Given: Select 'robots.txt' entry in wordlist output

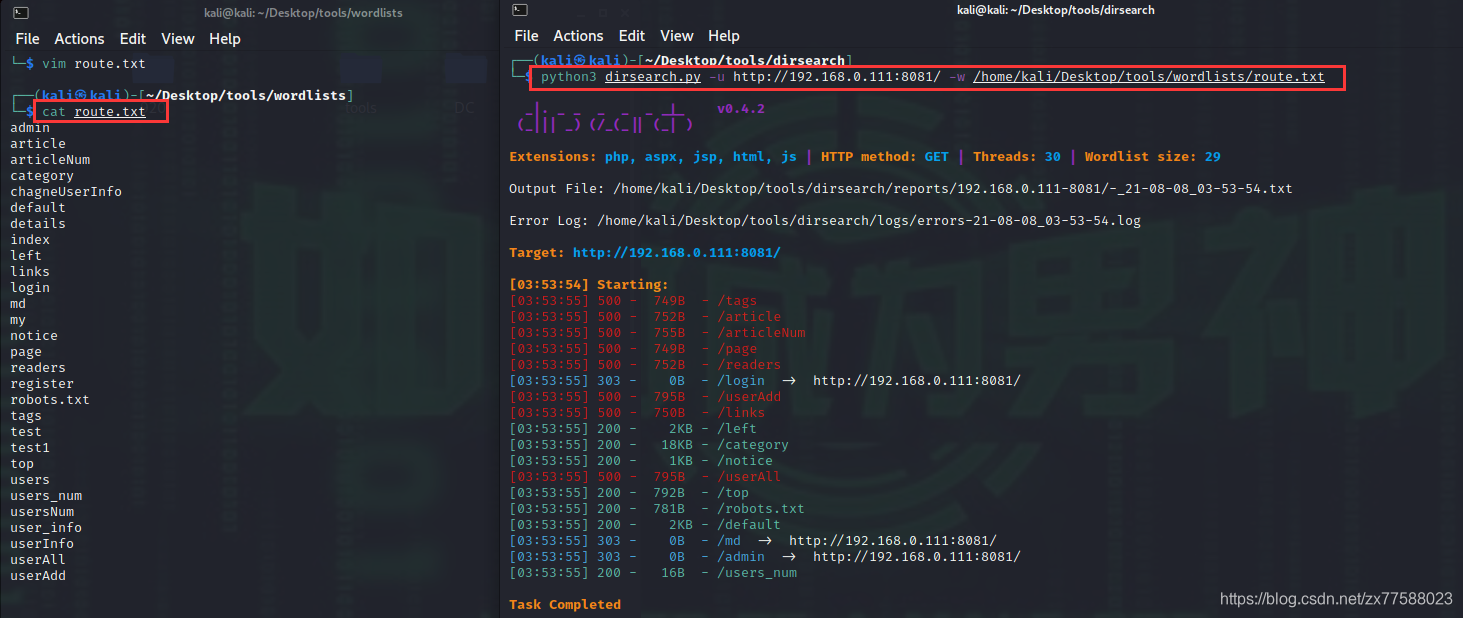Looking at the screenshot, I should click(50, 400).
